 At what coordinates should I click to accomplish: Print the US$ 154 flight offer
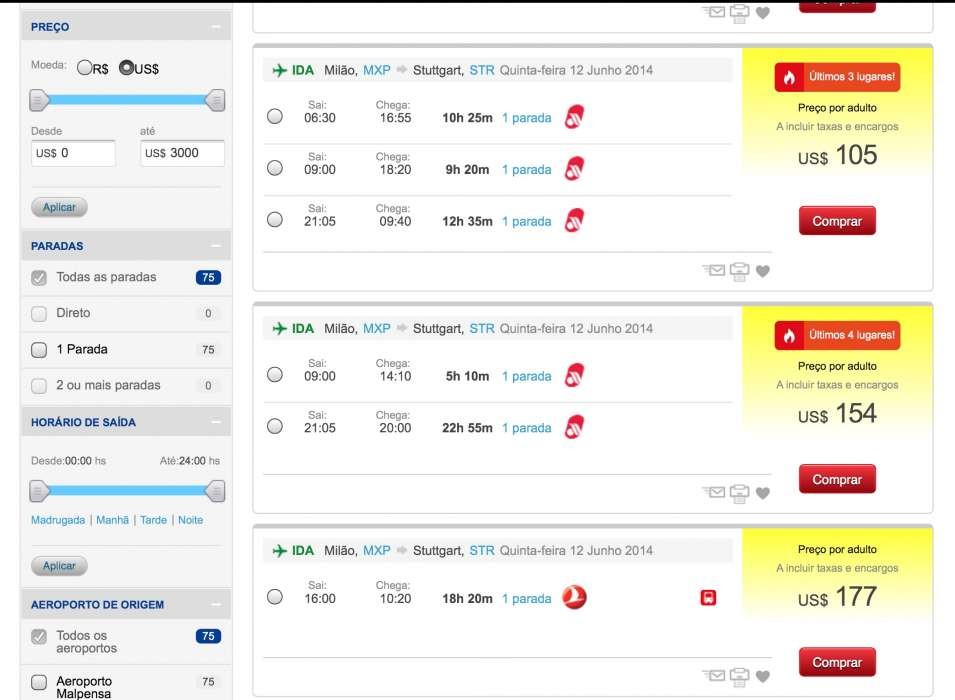[739, 492]
